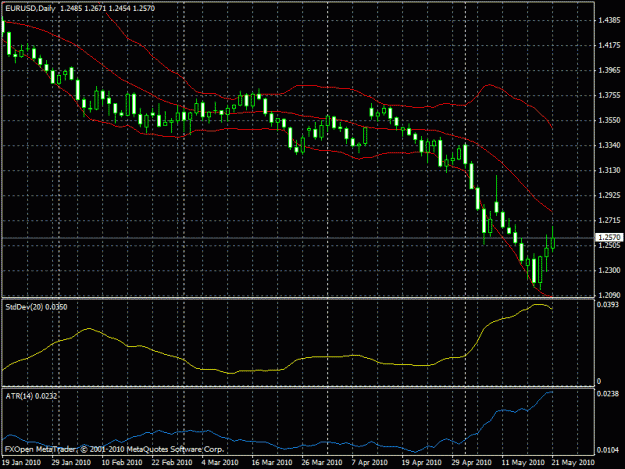
Task: Click the 1.2090 price scale label
Action: [x=609, y=295]
